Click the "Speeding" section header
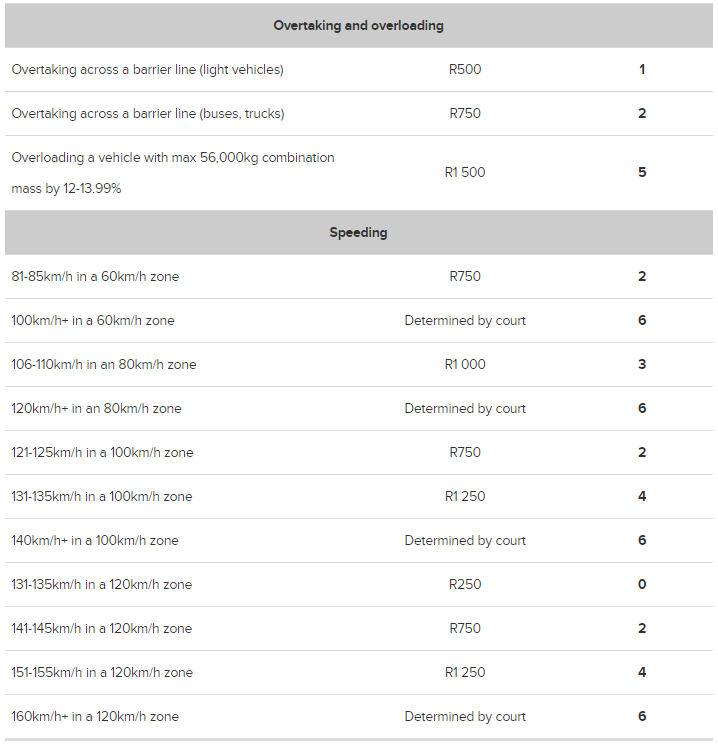Image resolution: width=718 pixels, height=752 pixels. tap(358, 233)
